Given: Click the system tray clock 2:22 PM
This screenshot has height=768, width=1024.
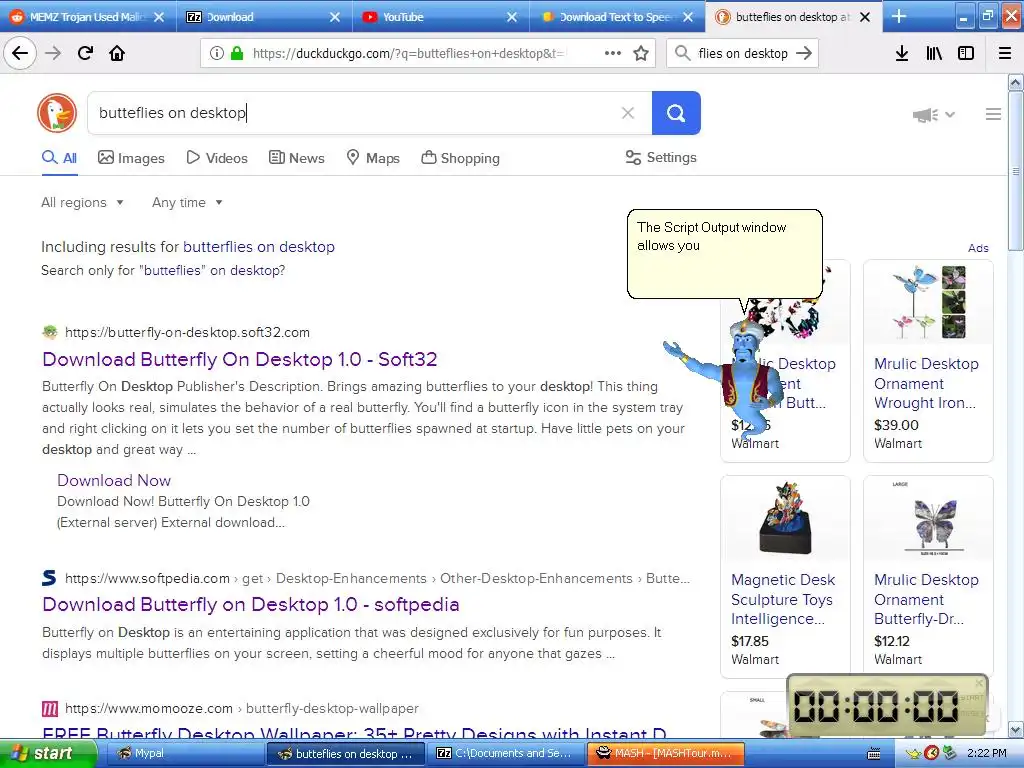Looking at the screenshot, I should pos(987,754).
